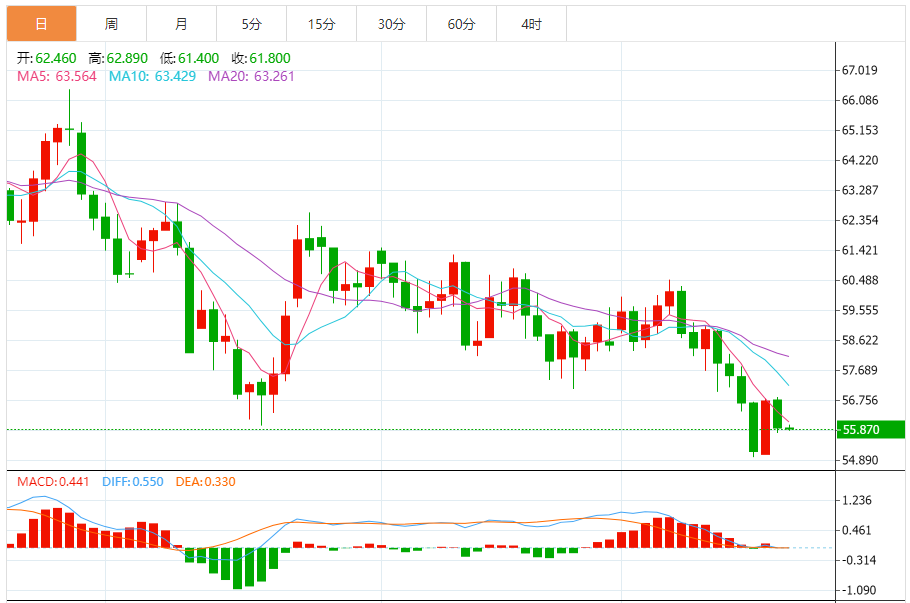Click the MA10 indicator label

(151, 76)
